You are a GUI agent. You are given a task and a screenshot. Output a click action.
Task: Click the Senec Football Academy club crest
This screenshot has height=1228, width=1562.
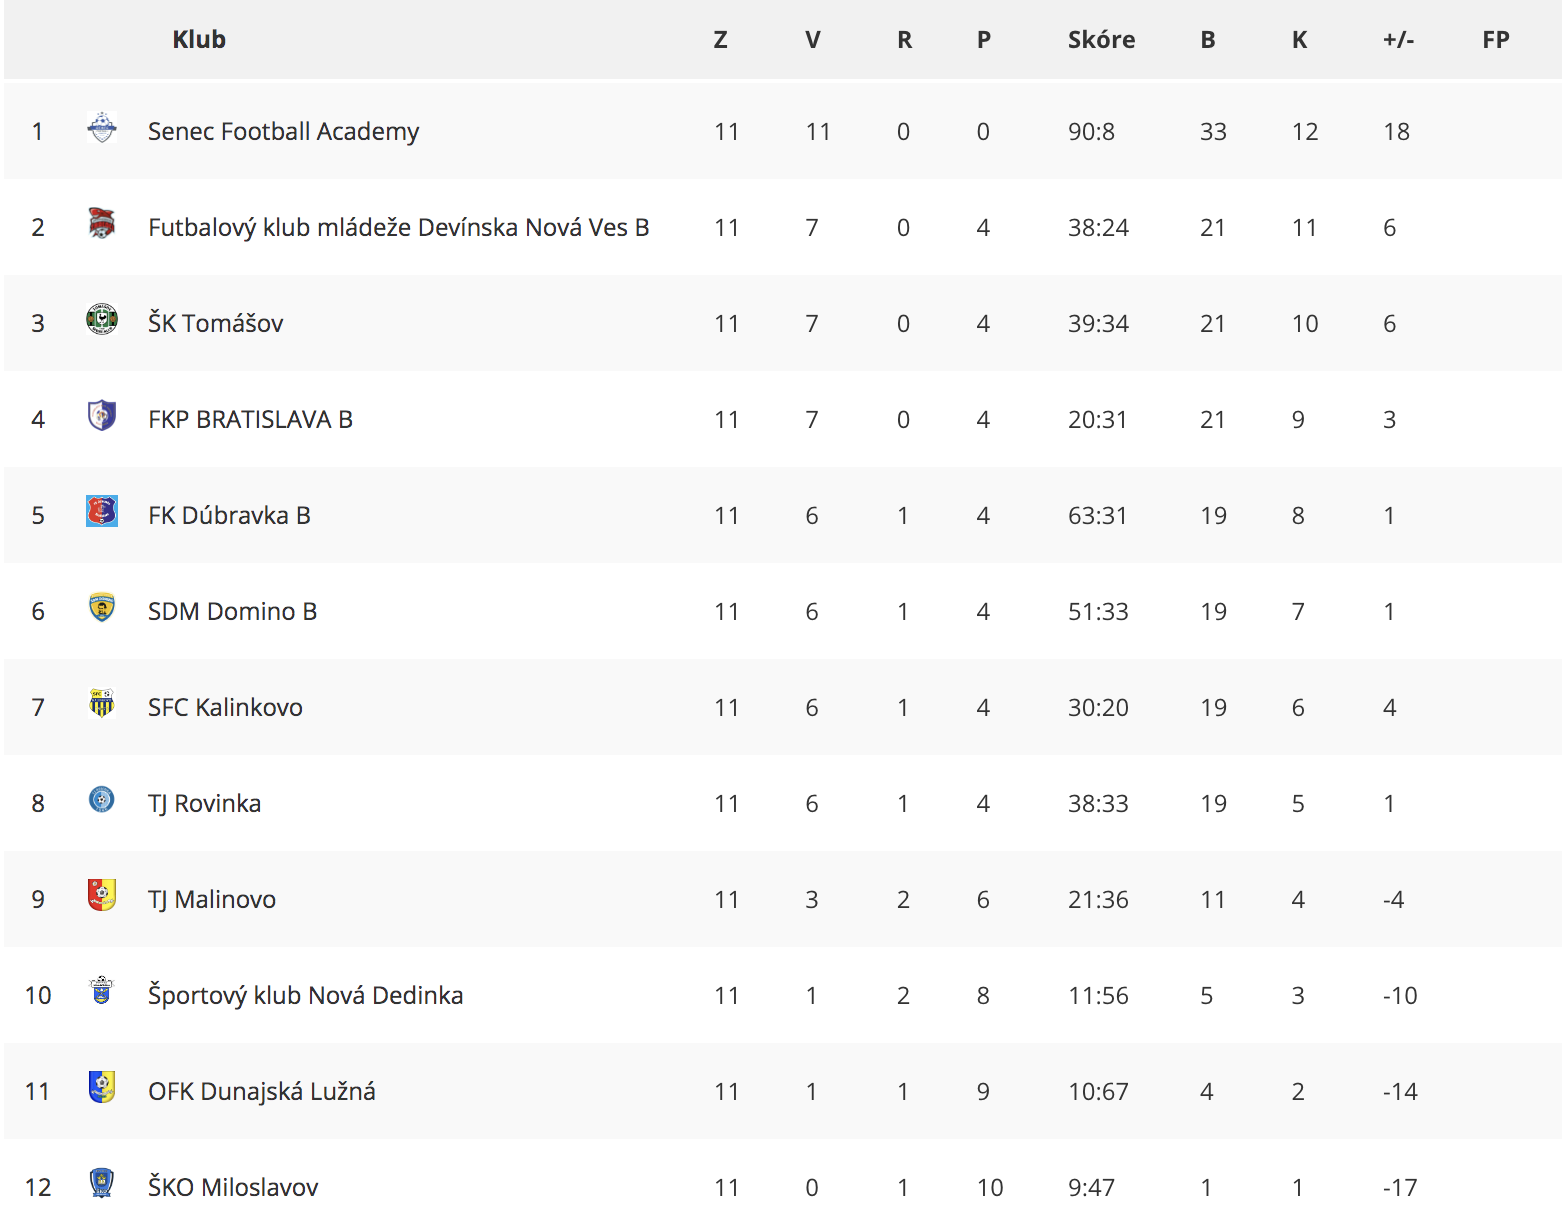point(101,128)
